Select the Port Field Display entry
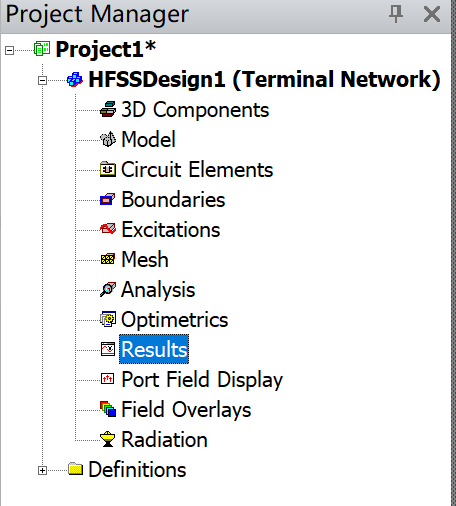456x506 pixels. [202, 380]
